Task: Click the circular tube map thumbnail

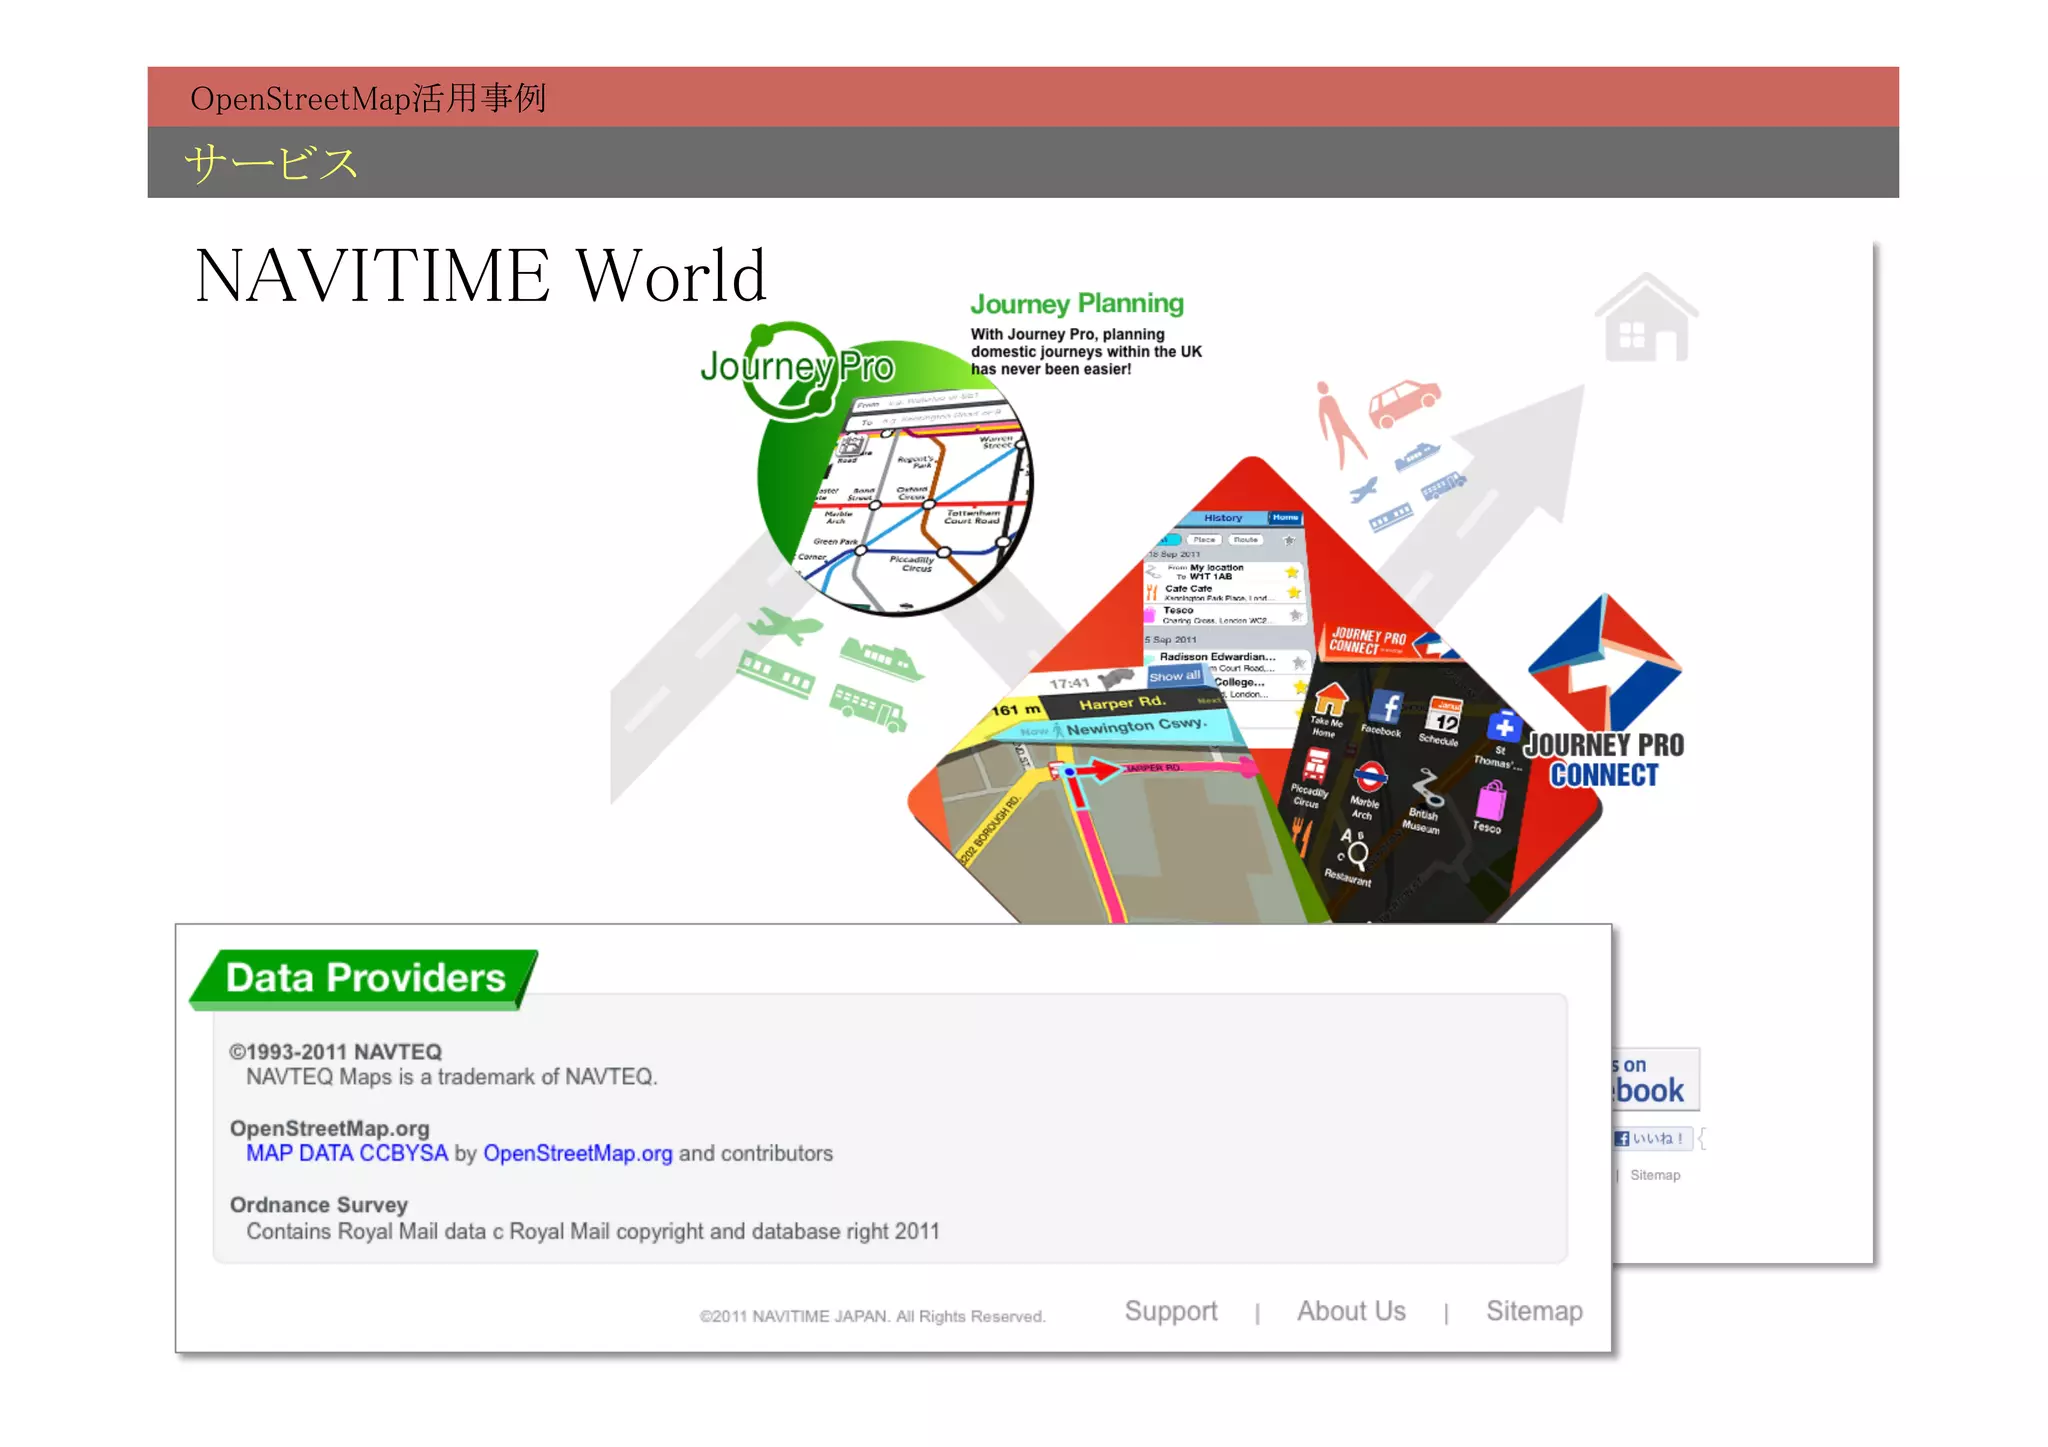Action: [896, 480]
